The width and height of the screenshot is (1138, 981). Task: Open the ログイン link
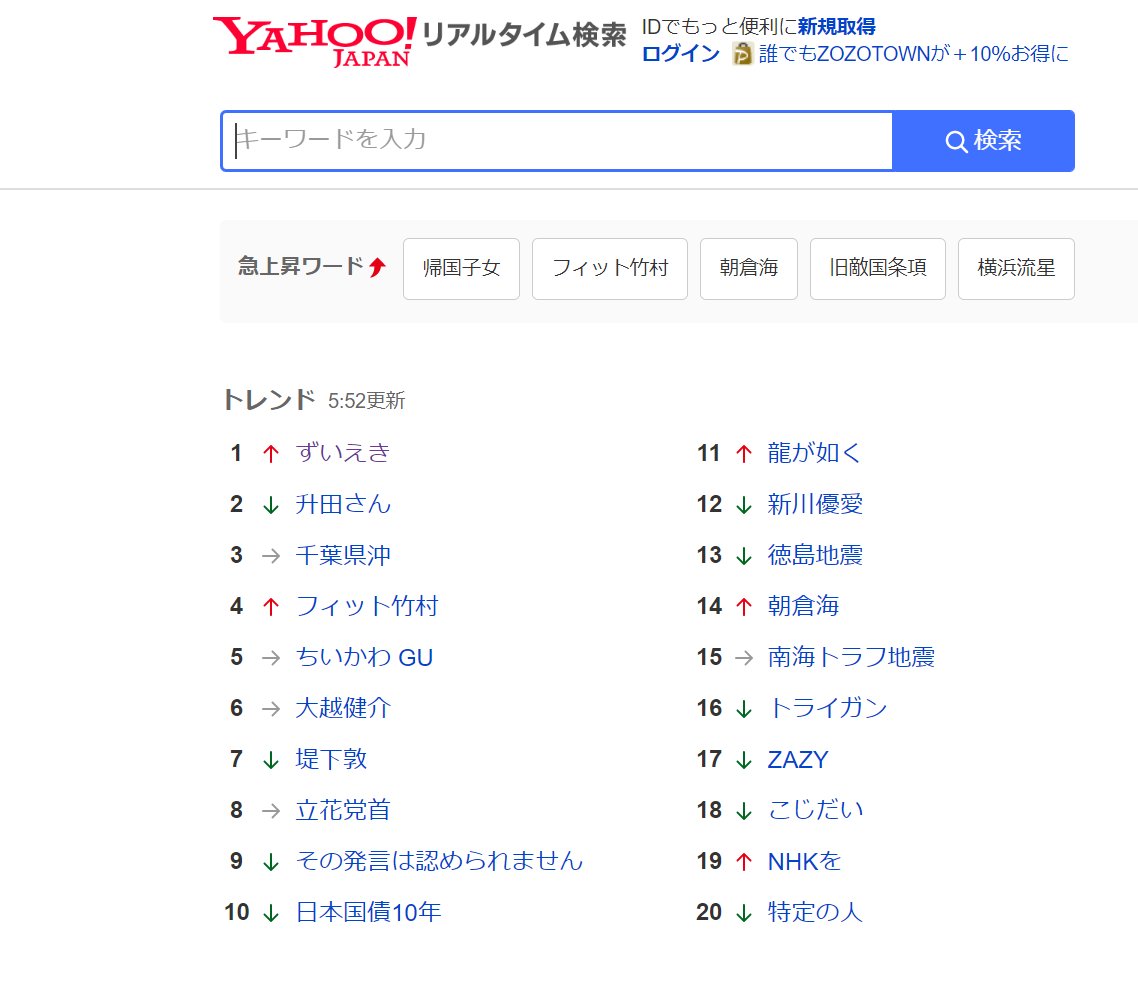pos(681,54)
